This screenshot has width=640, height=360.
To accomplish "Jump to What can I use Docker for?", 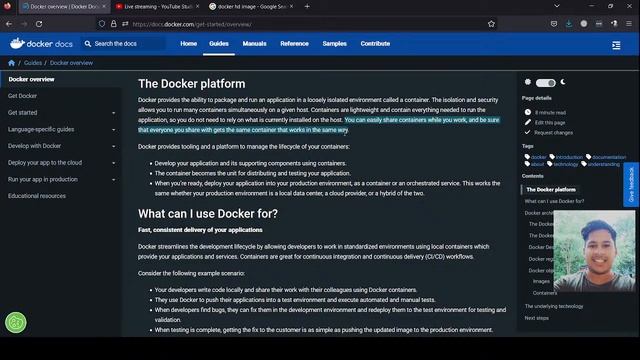I will (x=554, y=201).
